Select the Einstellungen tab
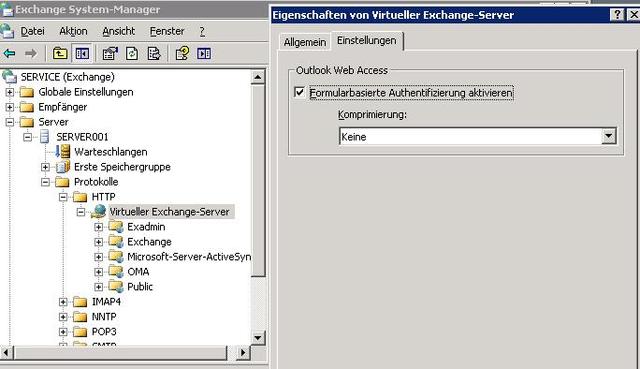Screen dimensions: 640x369 [367, 40]
